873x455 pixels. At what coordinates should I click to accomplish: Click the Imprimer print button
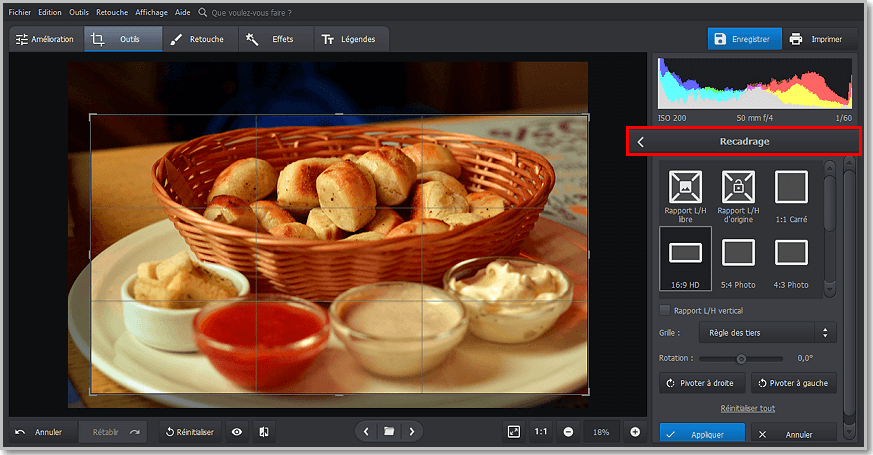point(819,39)
